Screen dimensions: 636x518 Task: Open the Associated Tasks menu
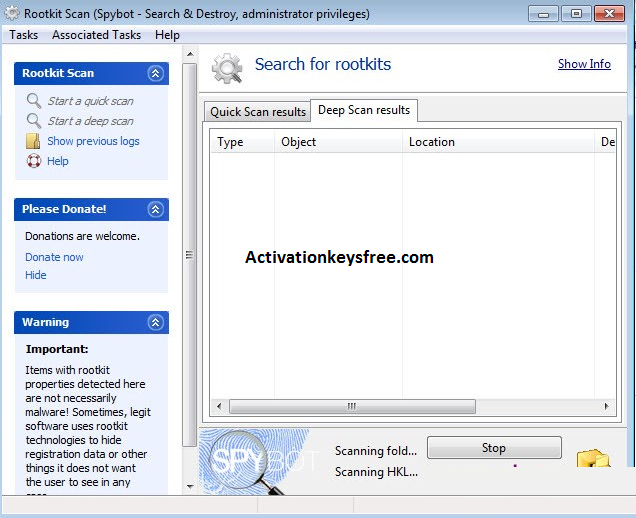[97, 35]
